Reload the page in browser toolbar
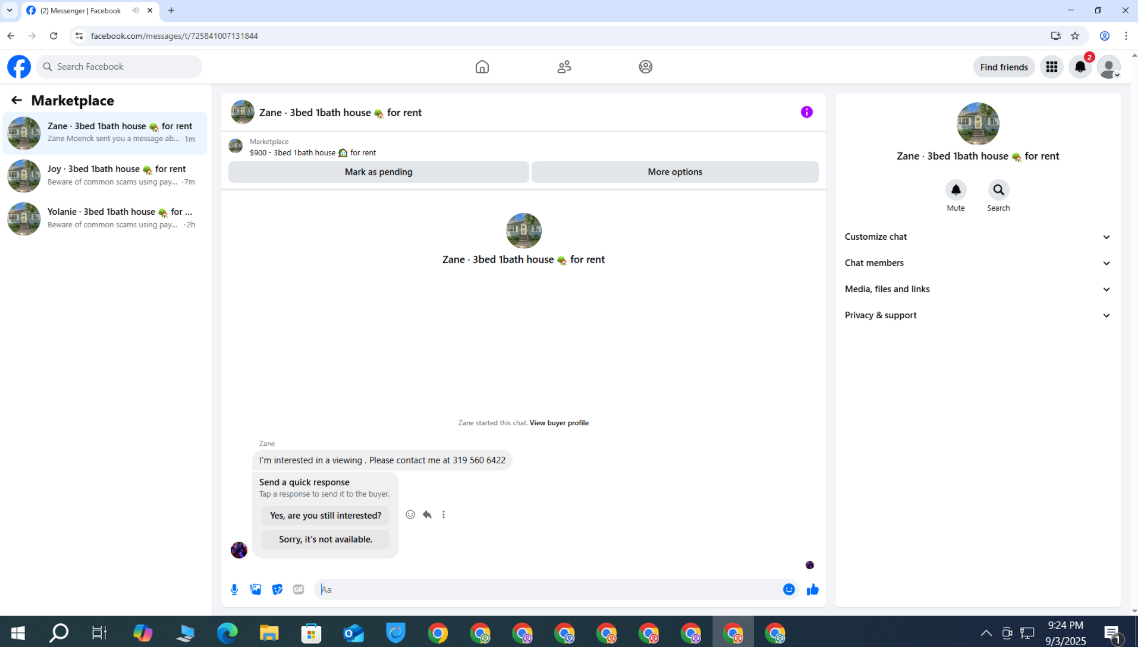This screenshot has width=1138, height=647. point(53,36)
